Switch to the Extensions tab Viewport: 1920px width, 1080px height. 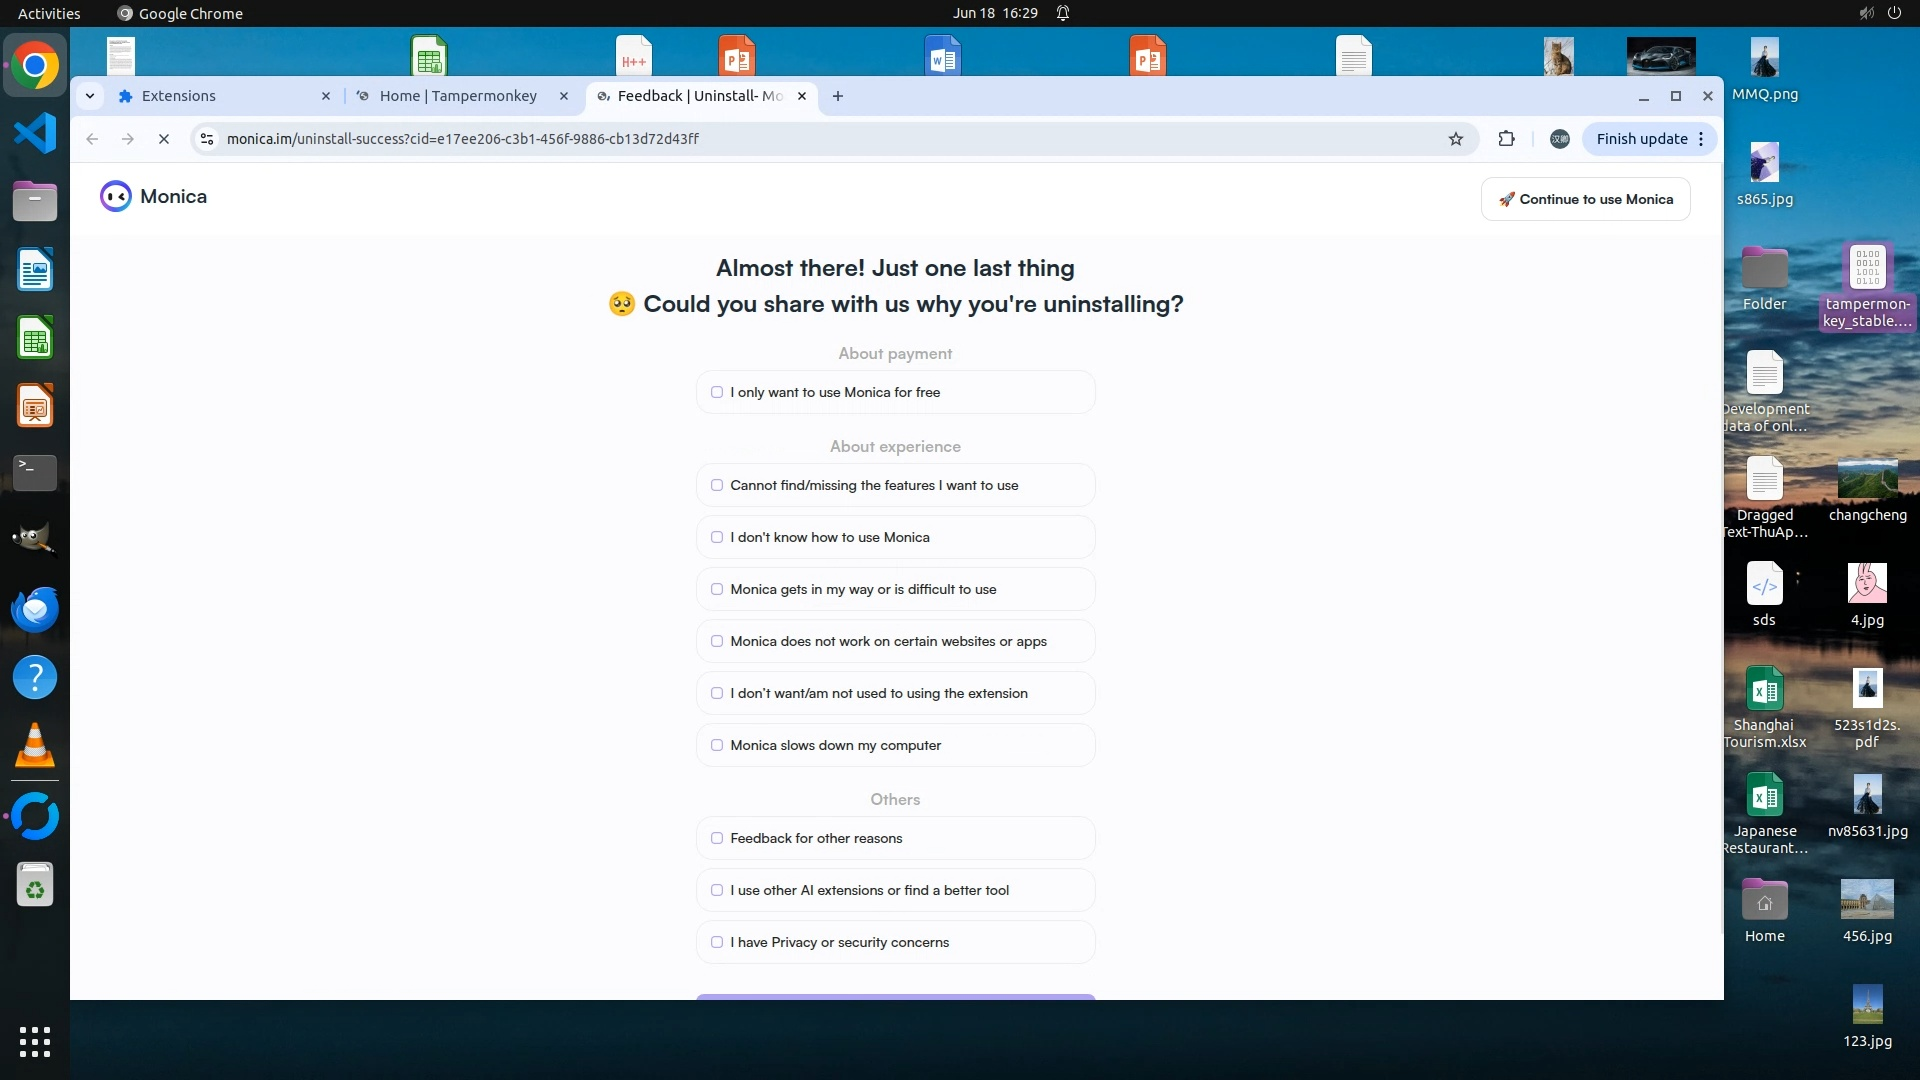pos(220,96)
